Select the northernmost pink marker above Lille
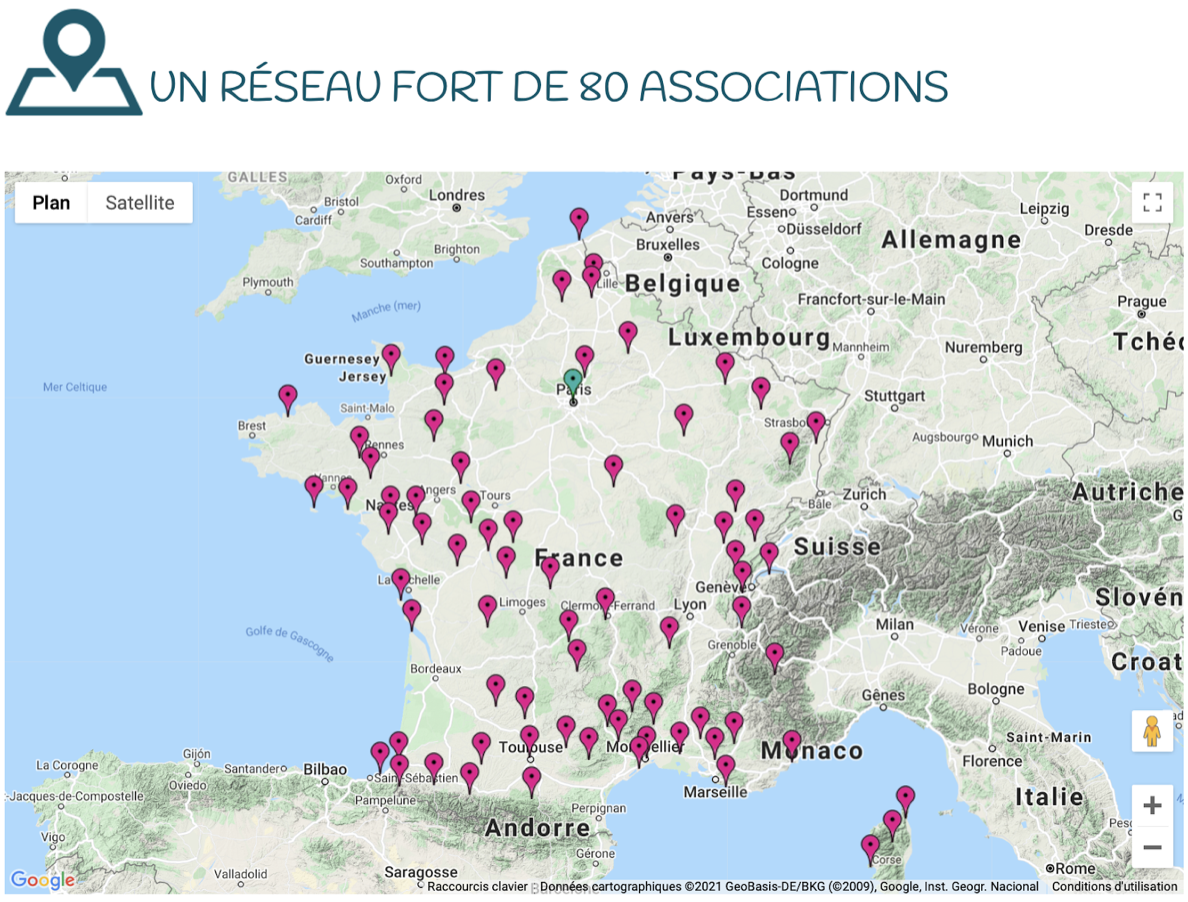1188x902 pixels. coord(579,221)
